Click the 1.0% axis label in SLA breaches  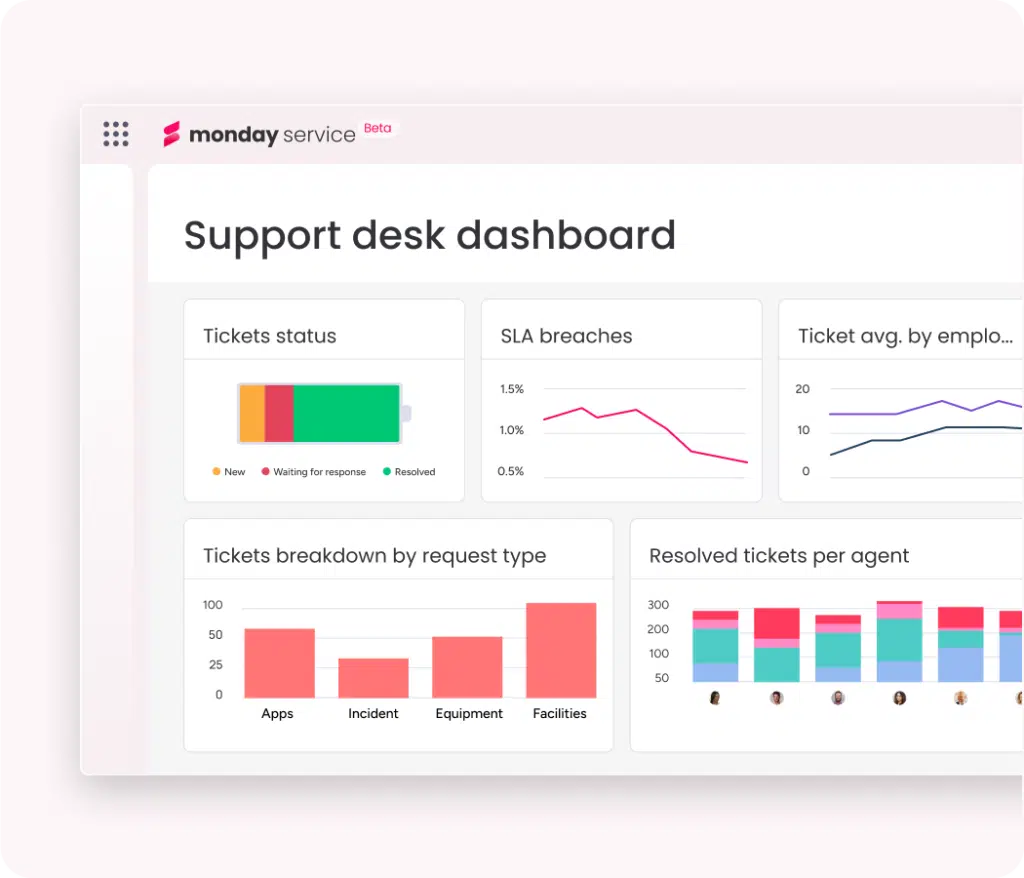point(511,430)
